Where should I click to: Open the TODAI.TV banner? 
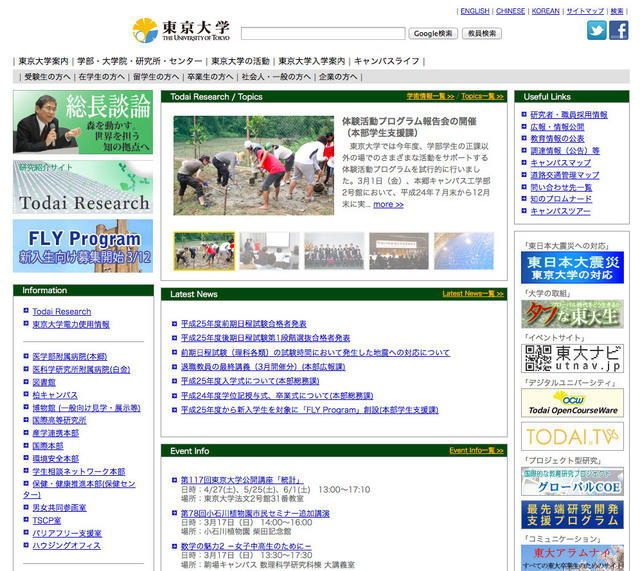[572, 436]
